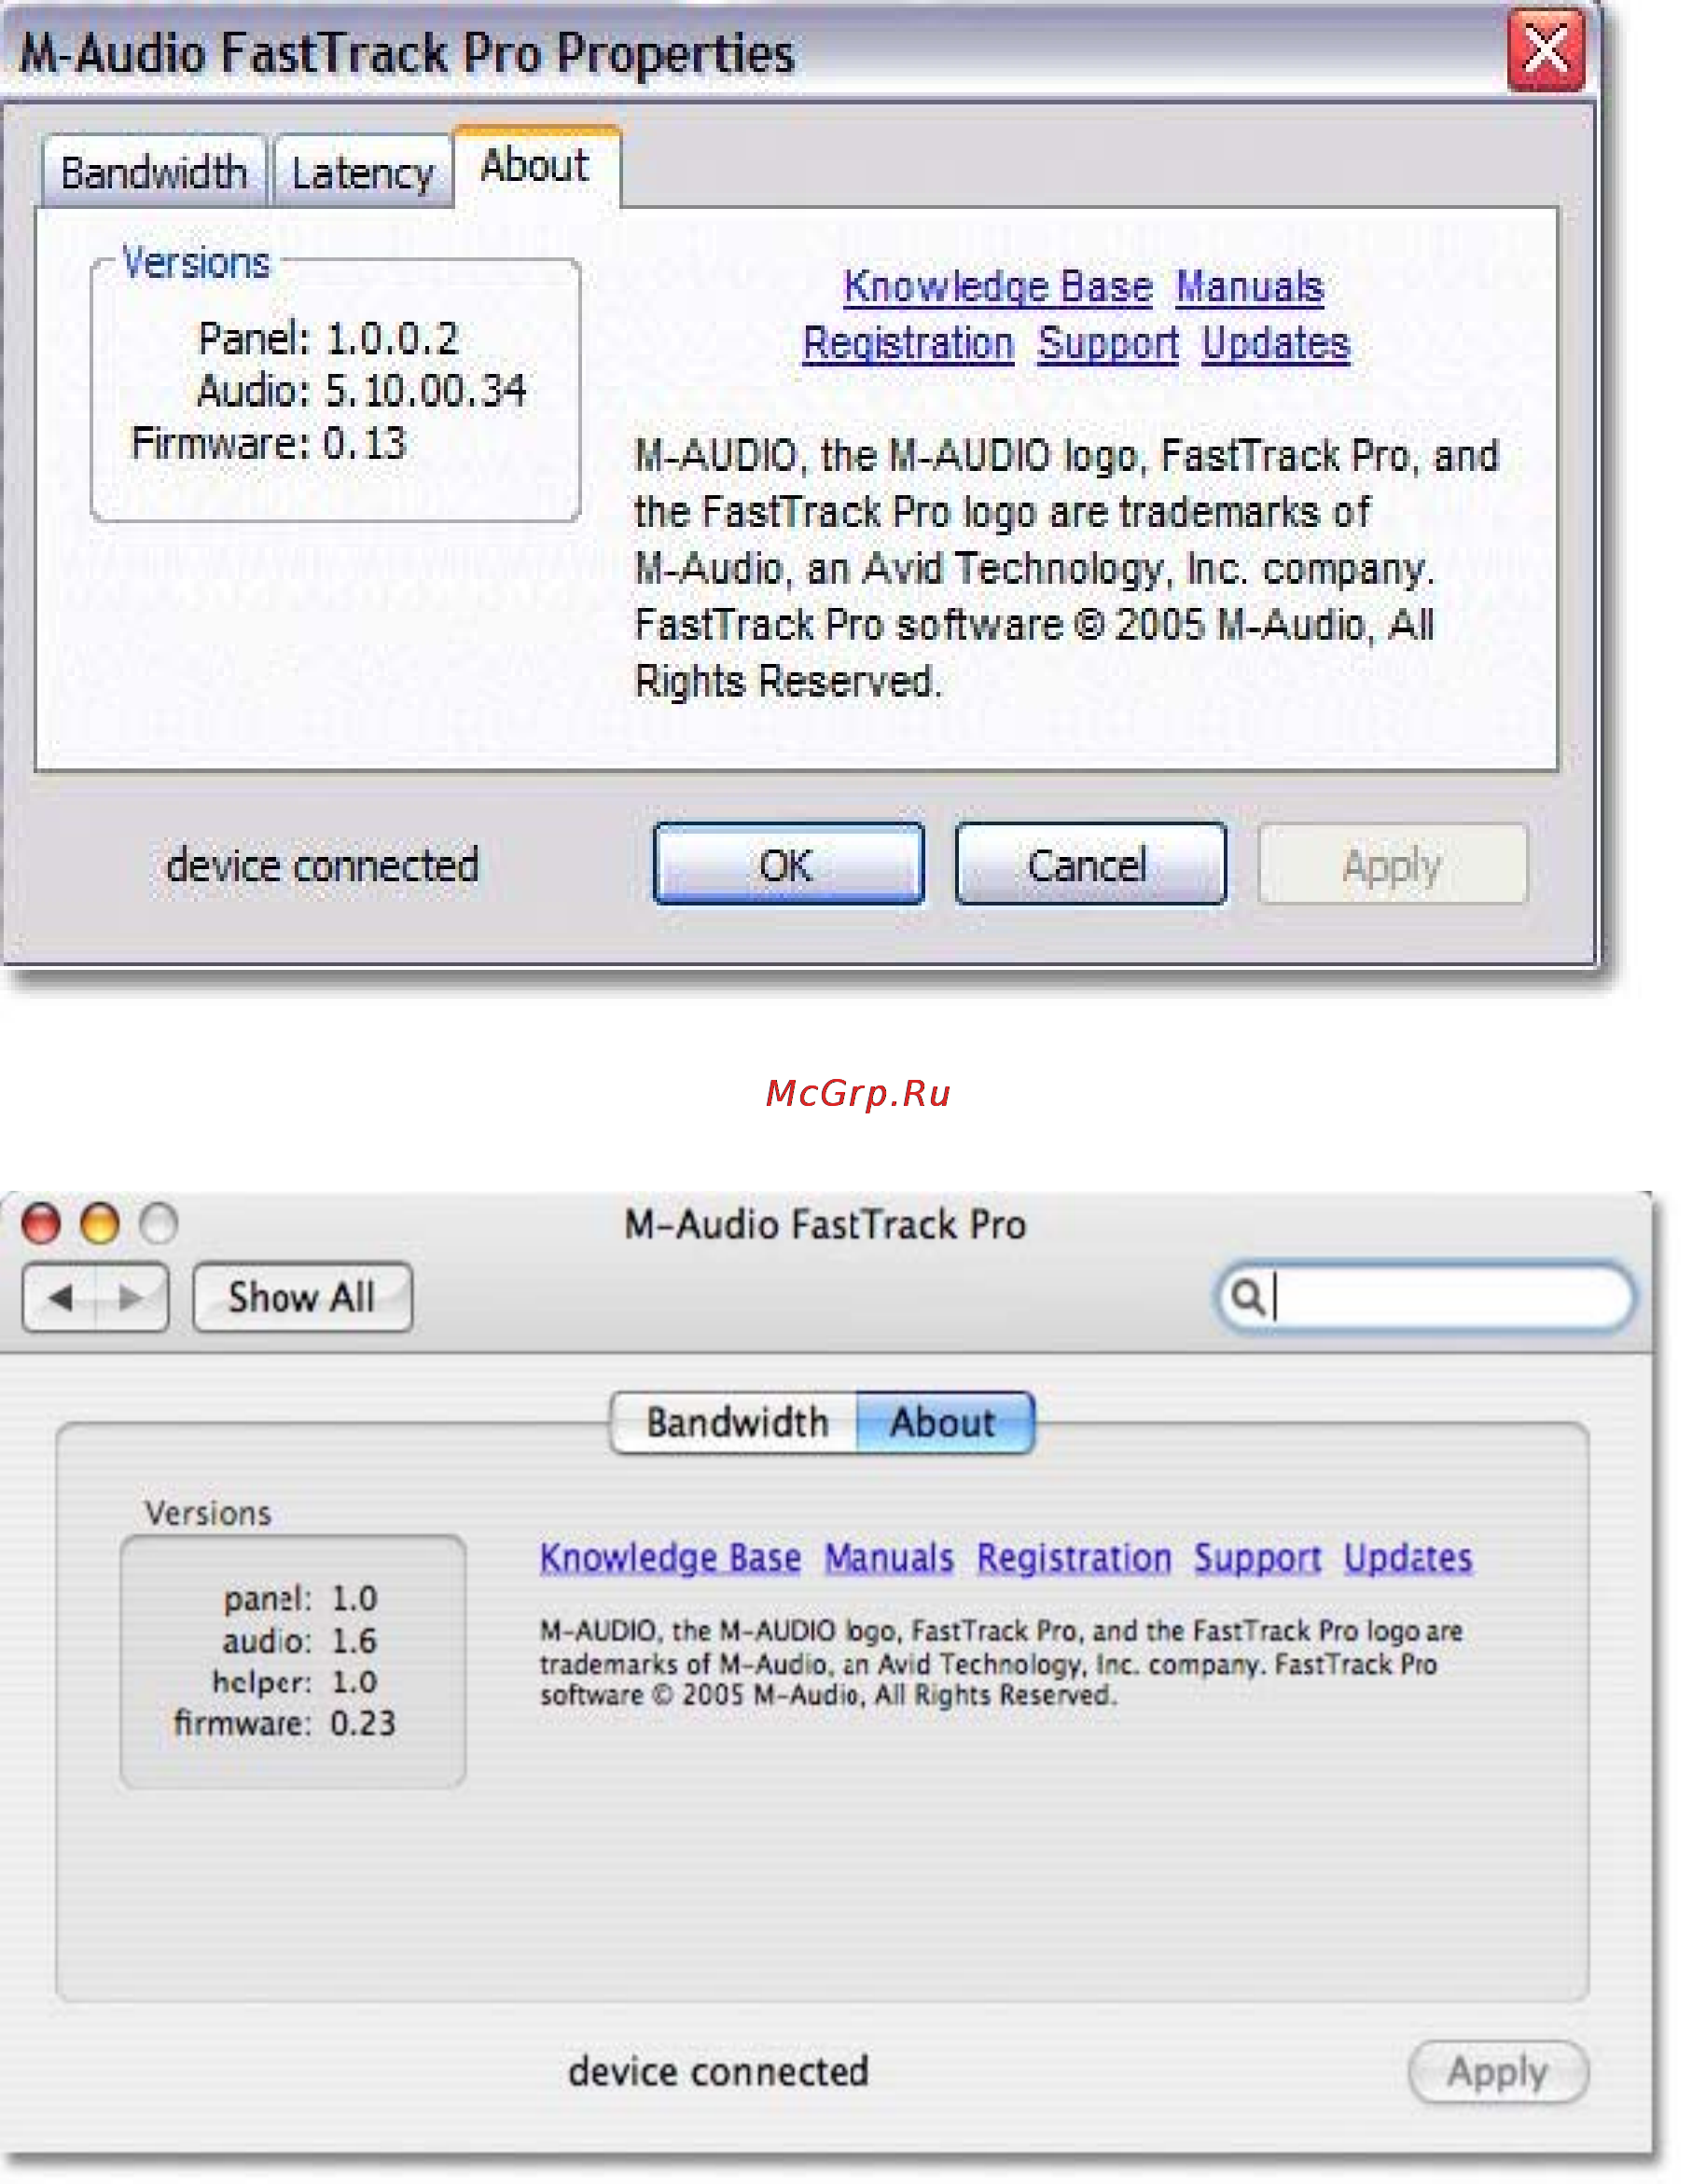Open Support link in Mac panel

coord(1258,1558)
